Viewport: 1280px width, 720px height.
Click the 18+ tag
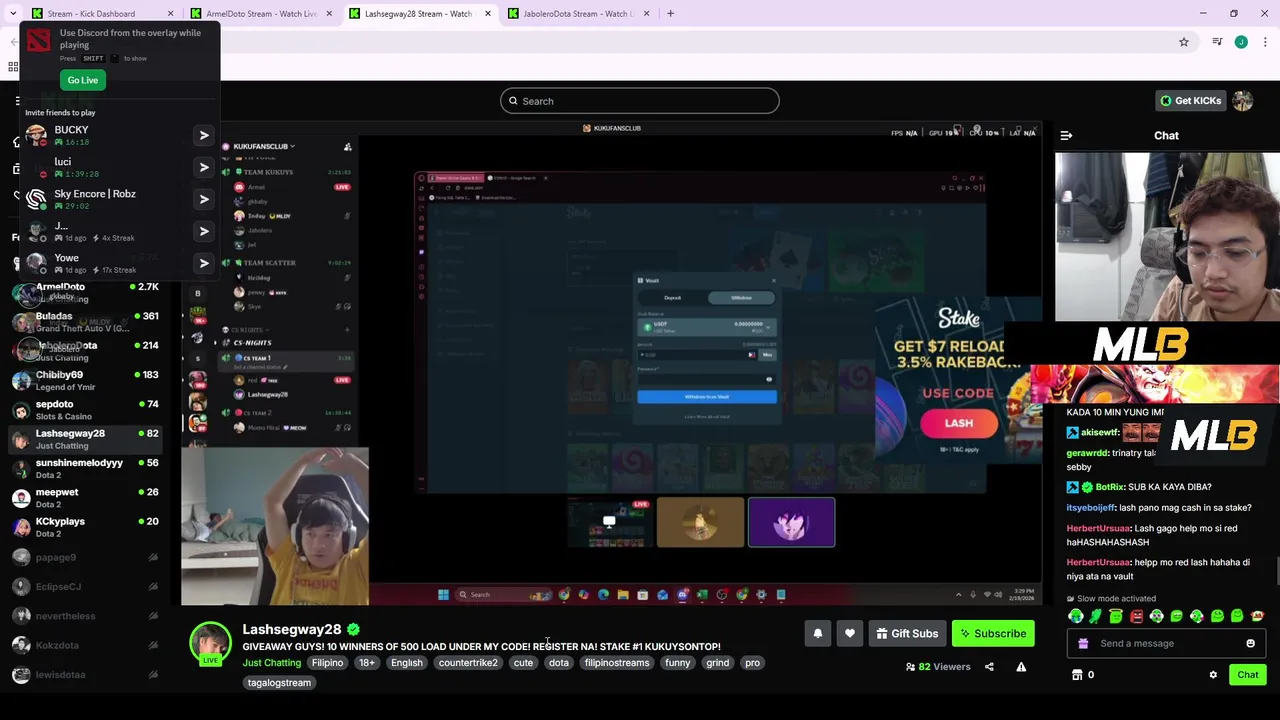pos(367,663)
